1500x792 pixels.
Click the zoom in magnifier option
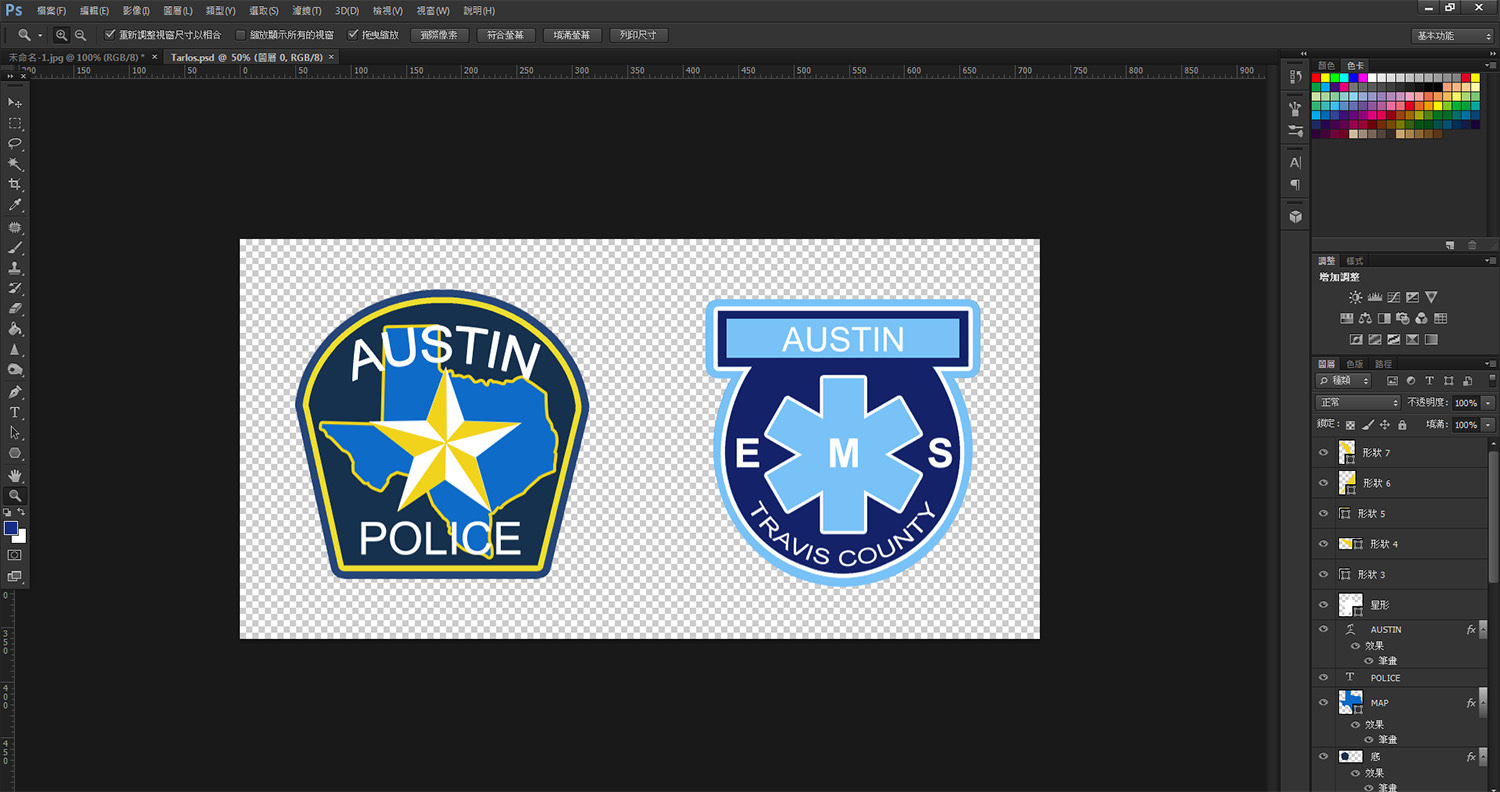click(62, 35)
